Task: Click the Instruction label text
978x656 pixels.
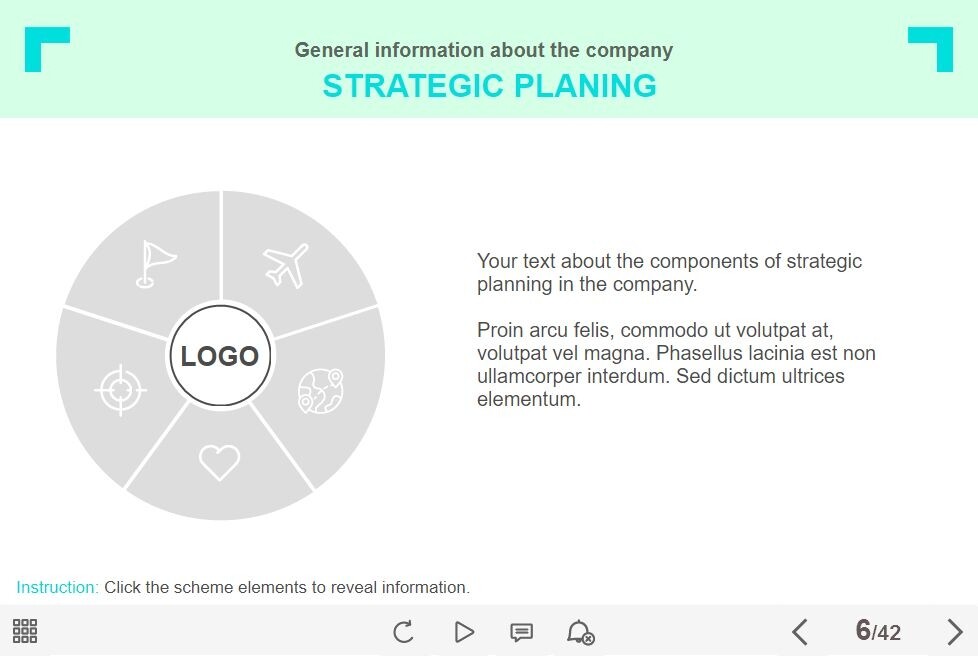Action: (x=58, y=587)
